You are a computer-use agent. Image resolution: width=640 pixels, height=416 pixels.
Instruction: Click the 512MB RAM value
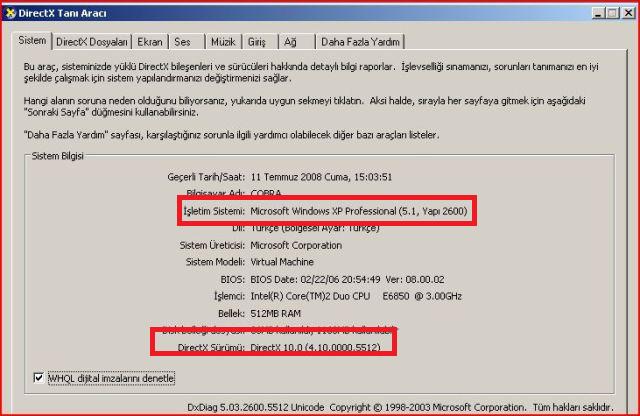pos(276,314)
